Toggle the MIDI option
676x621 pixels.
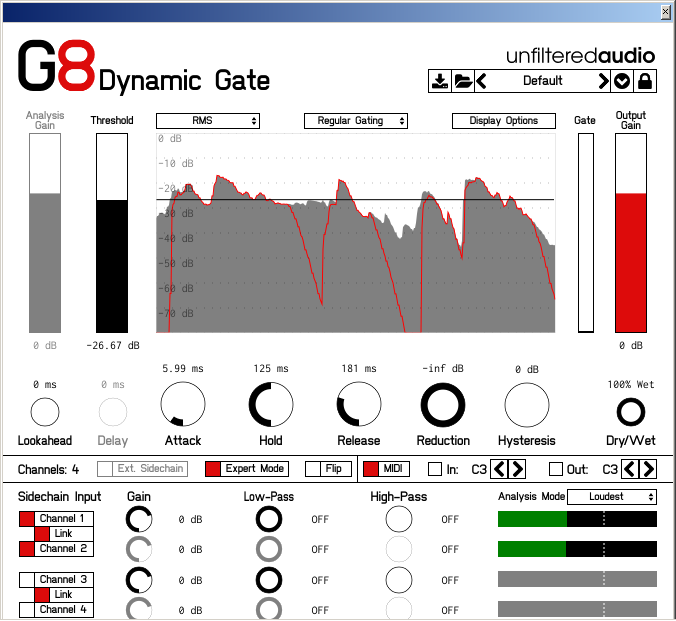371,469
